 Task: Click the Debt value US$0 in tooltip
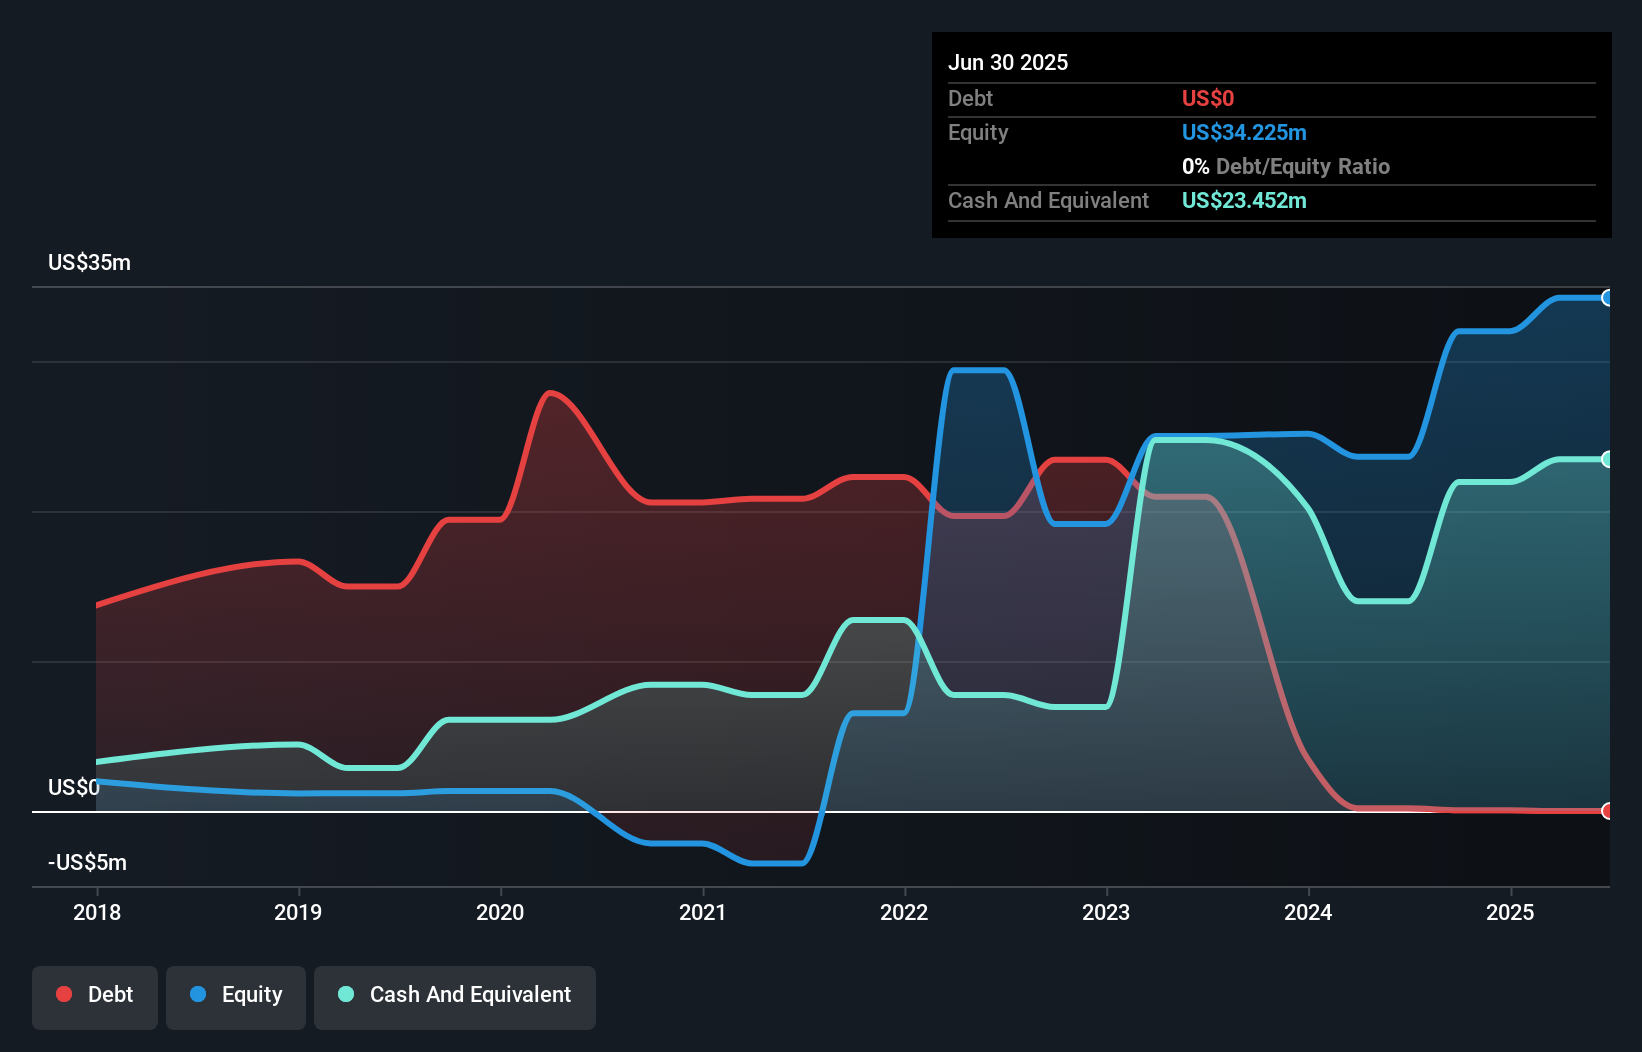(1208, 98)
